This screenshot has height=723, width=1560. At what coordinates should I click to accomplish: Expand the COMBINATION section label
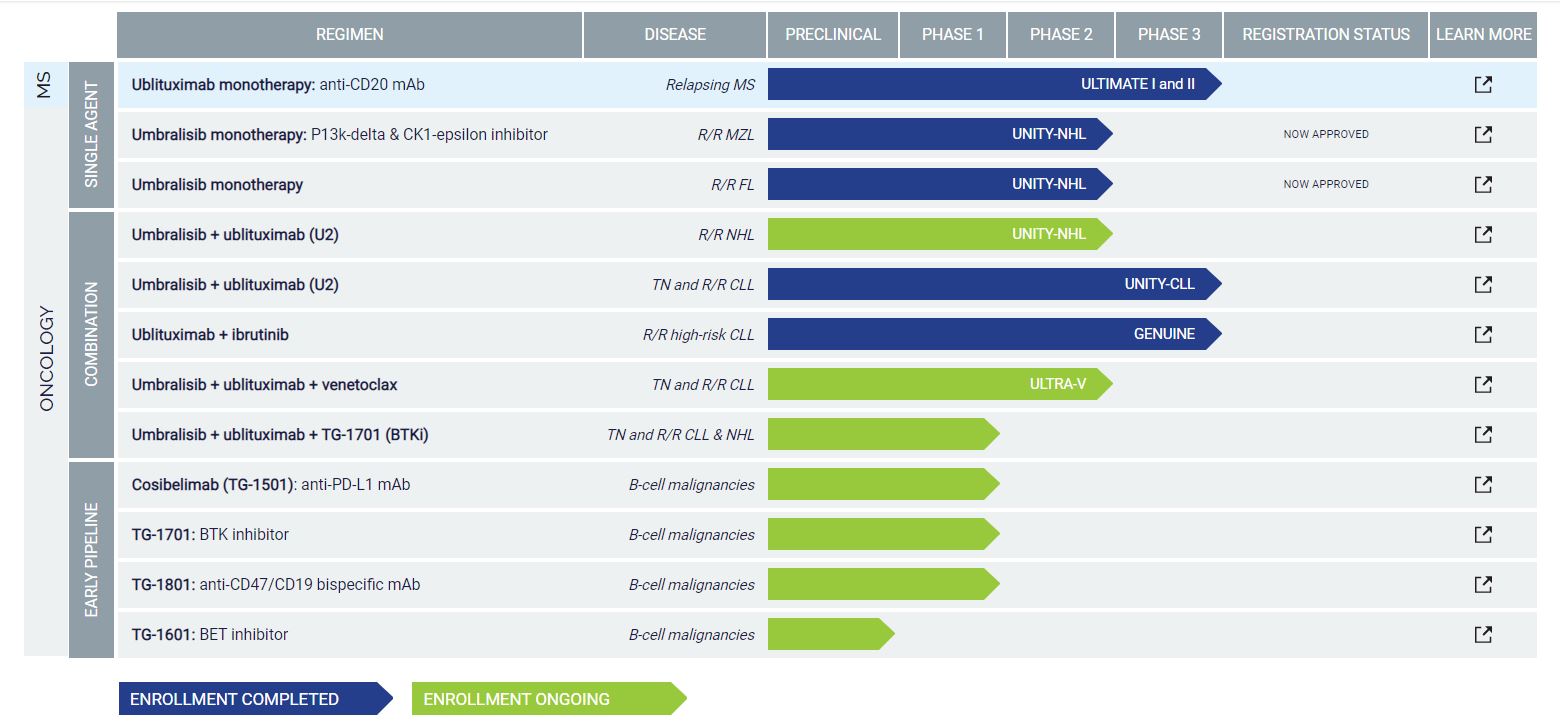pos(91,334)
